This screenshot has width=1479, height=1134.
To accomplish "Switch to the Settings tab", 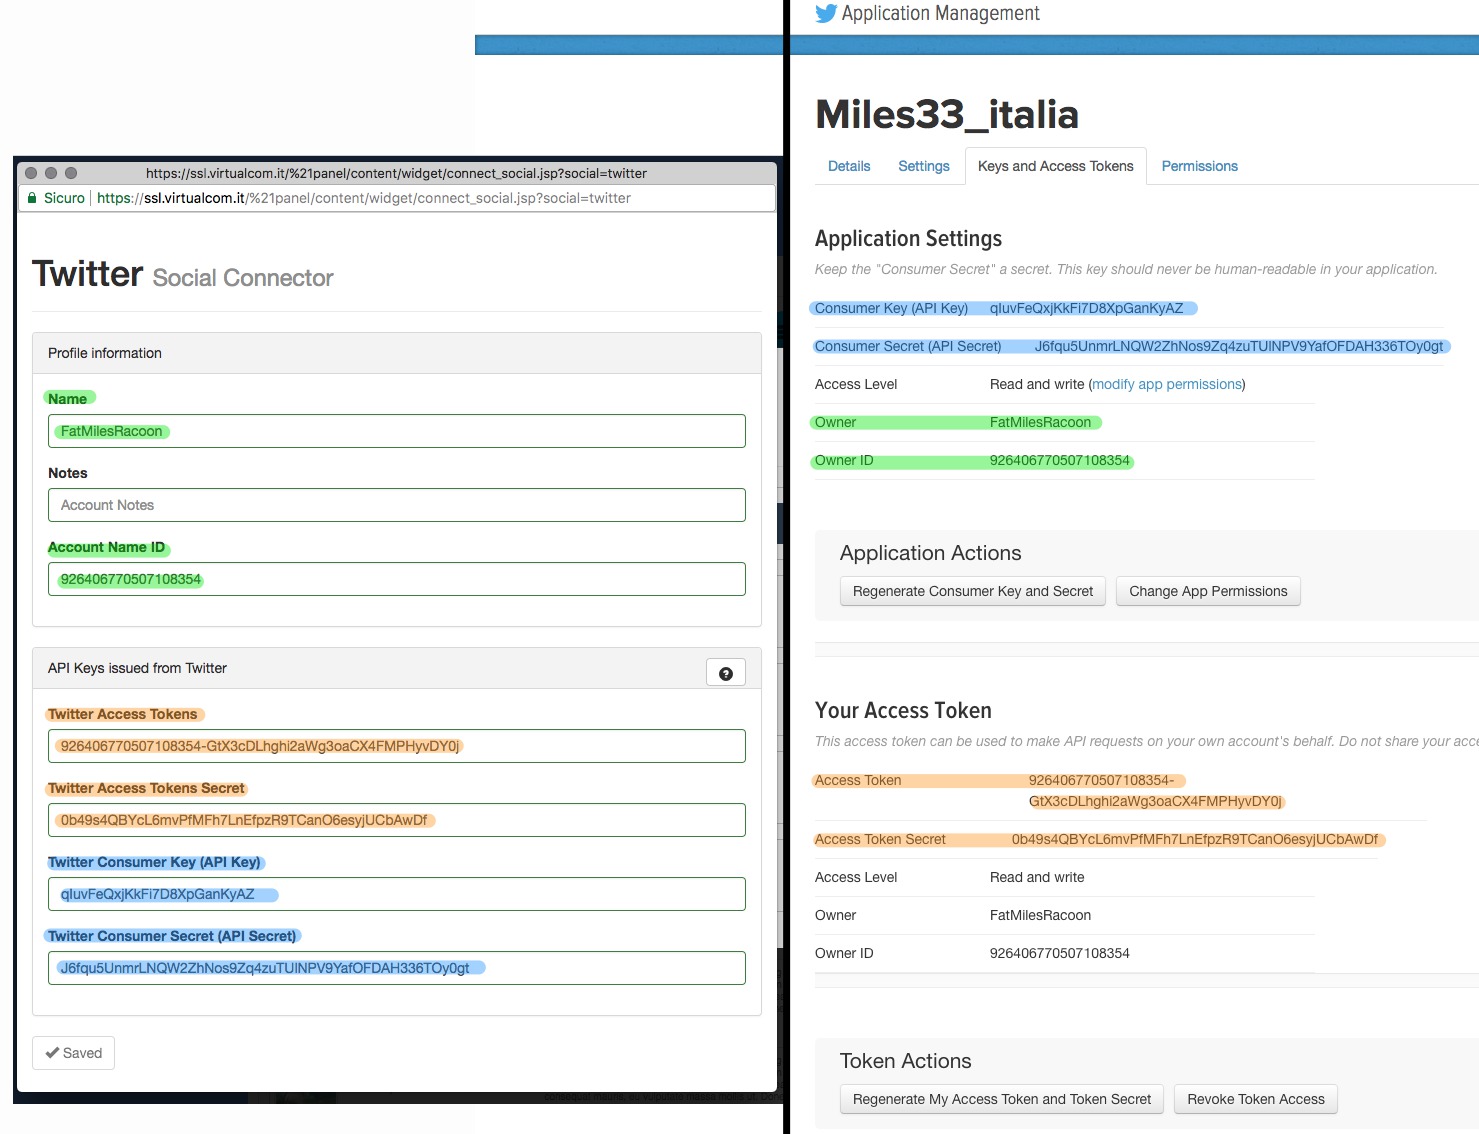I will tap(923, 166).
